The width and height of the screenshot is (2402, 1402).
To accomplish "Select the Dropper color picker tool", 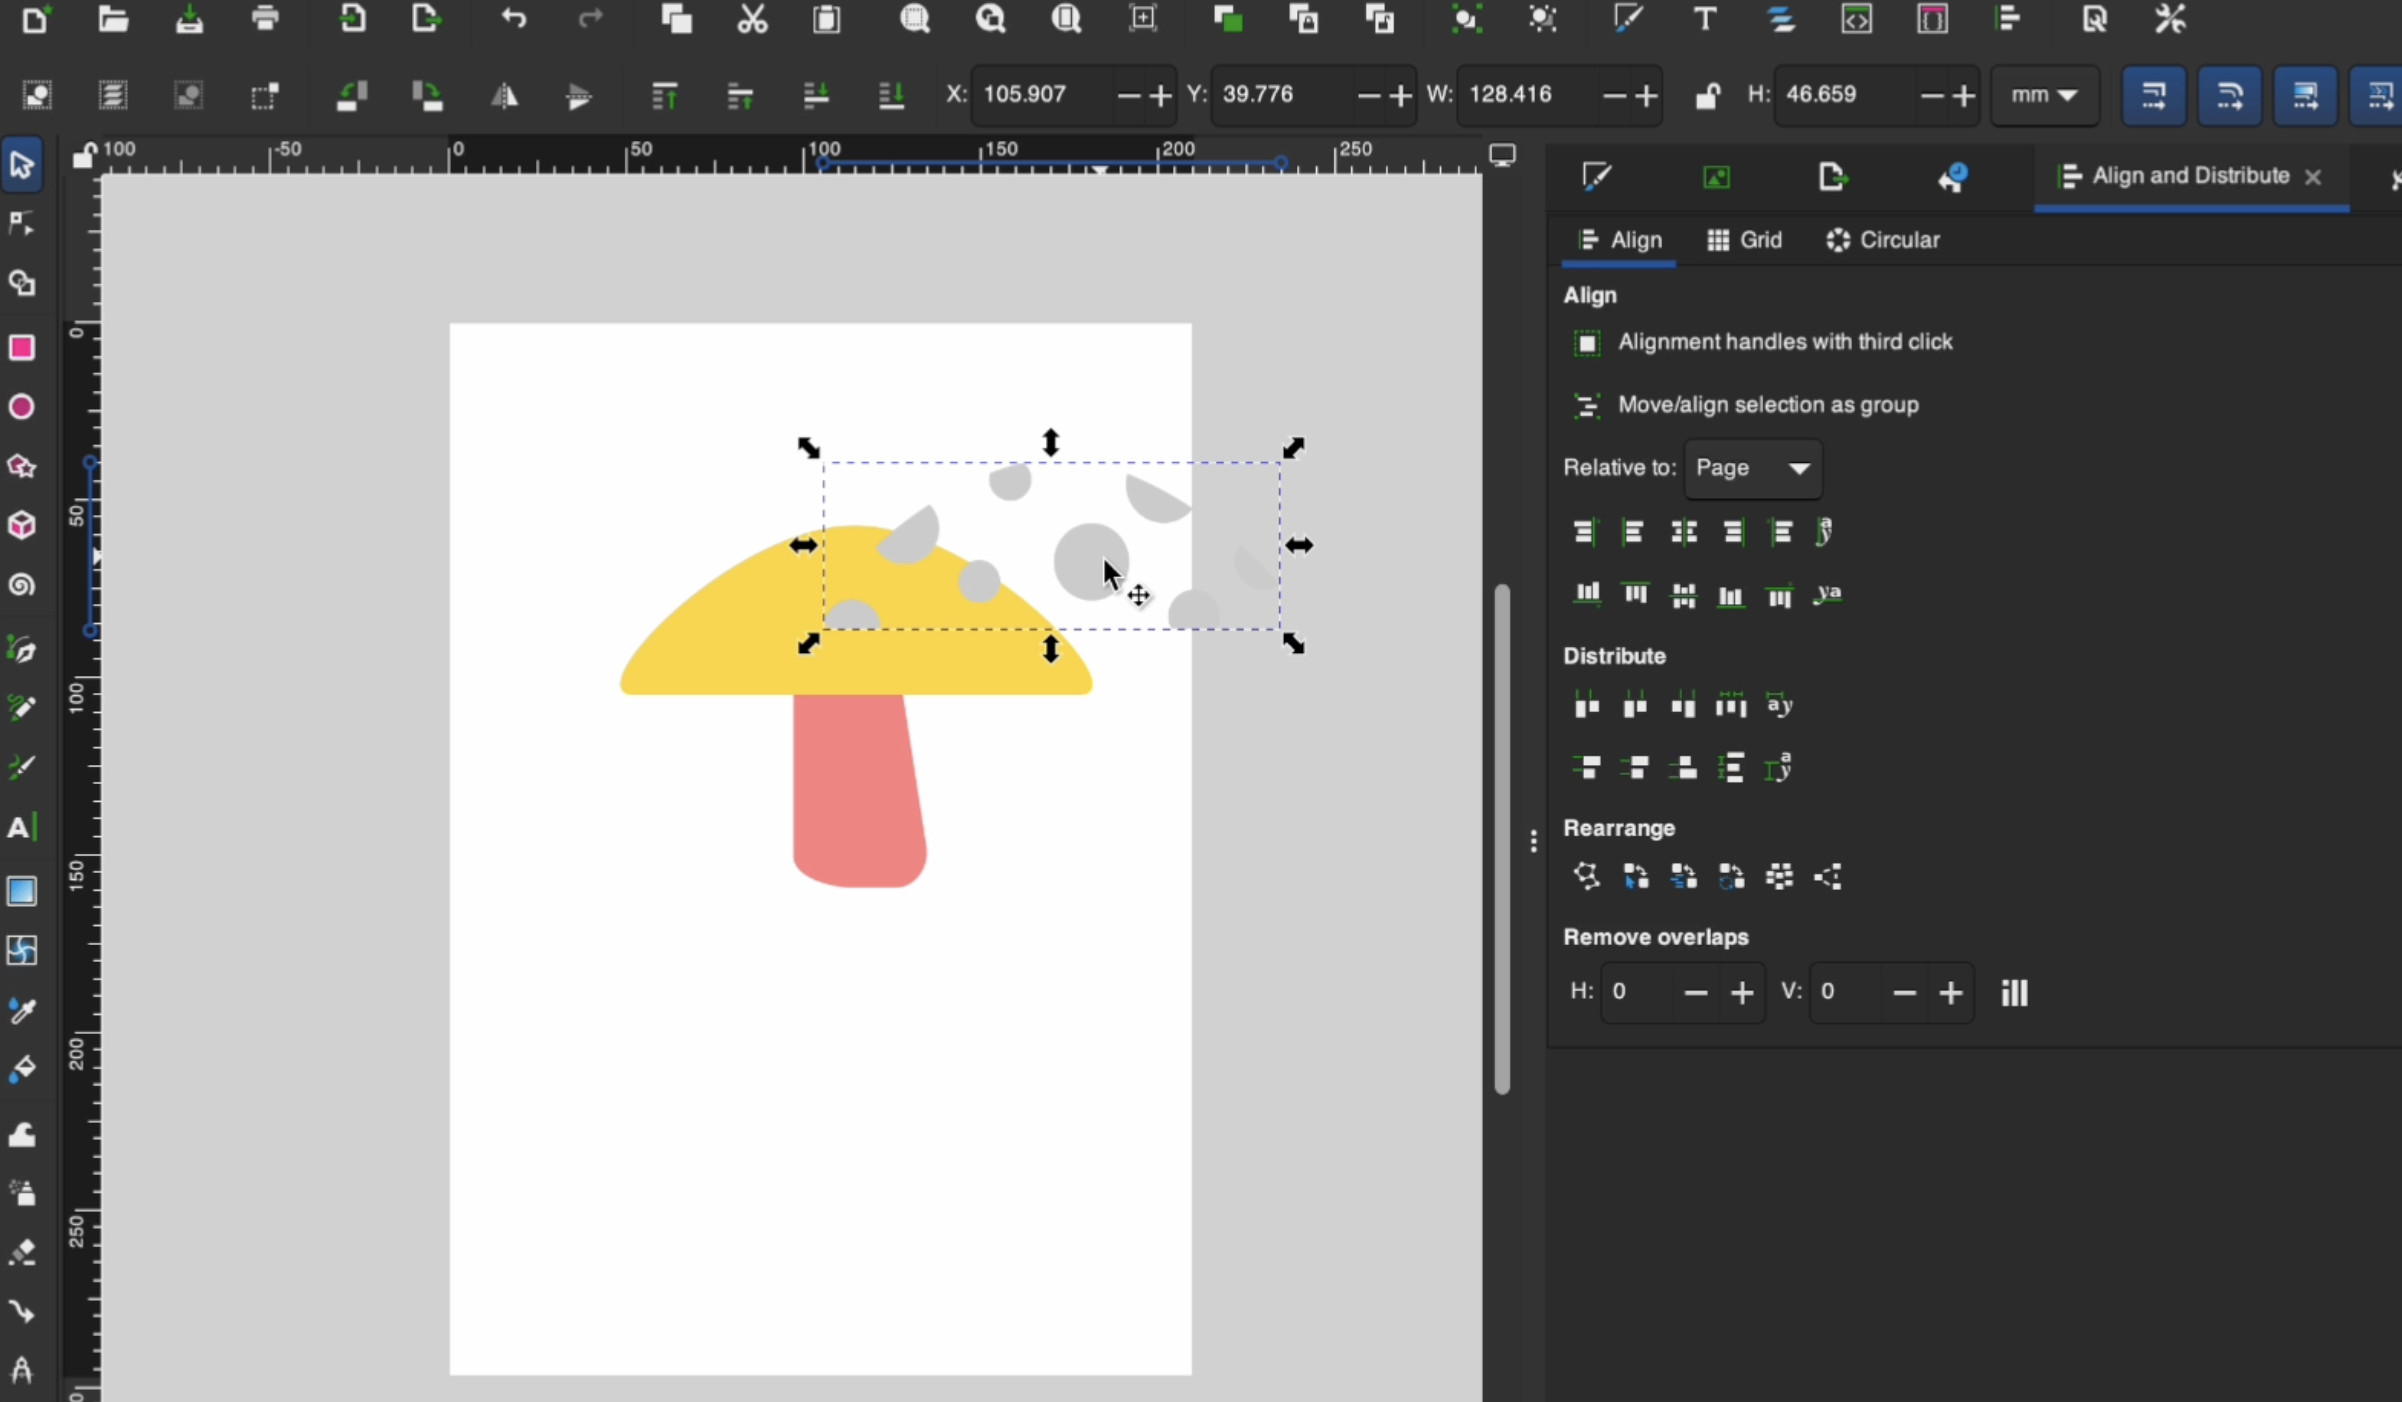I will [22, 1011].
